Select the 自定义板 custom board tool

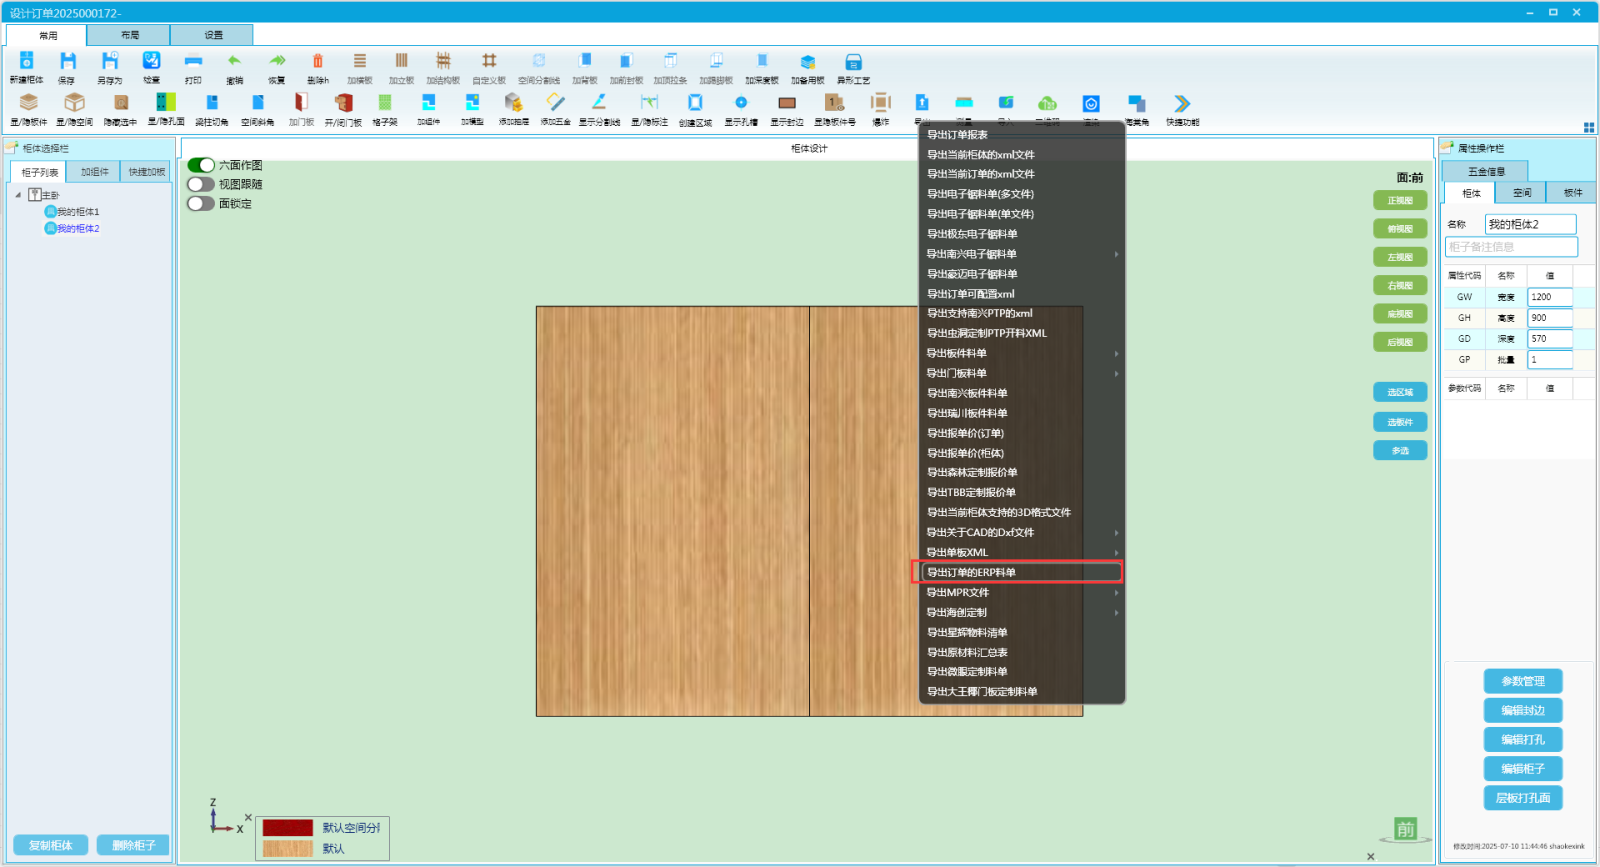[x=489, y=62]
